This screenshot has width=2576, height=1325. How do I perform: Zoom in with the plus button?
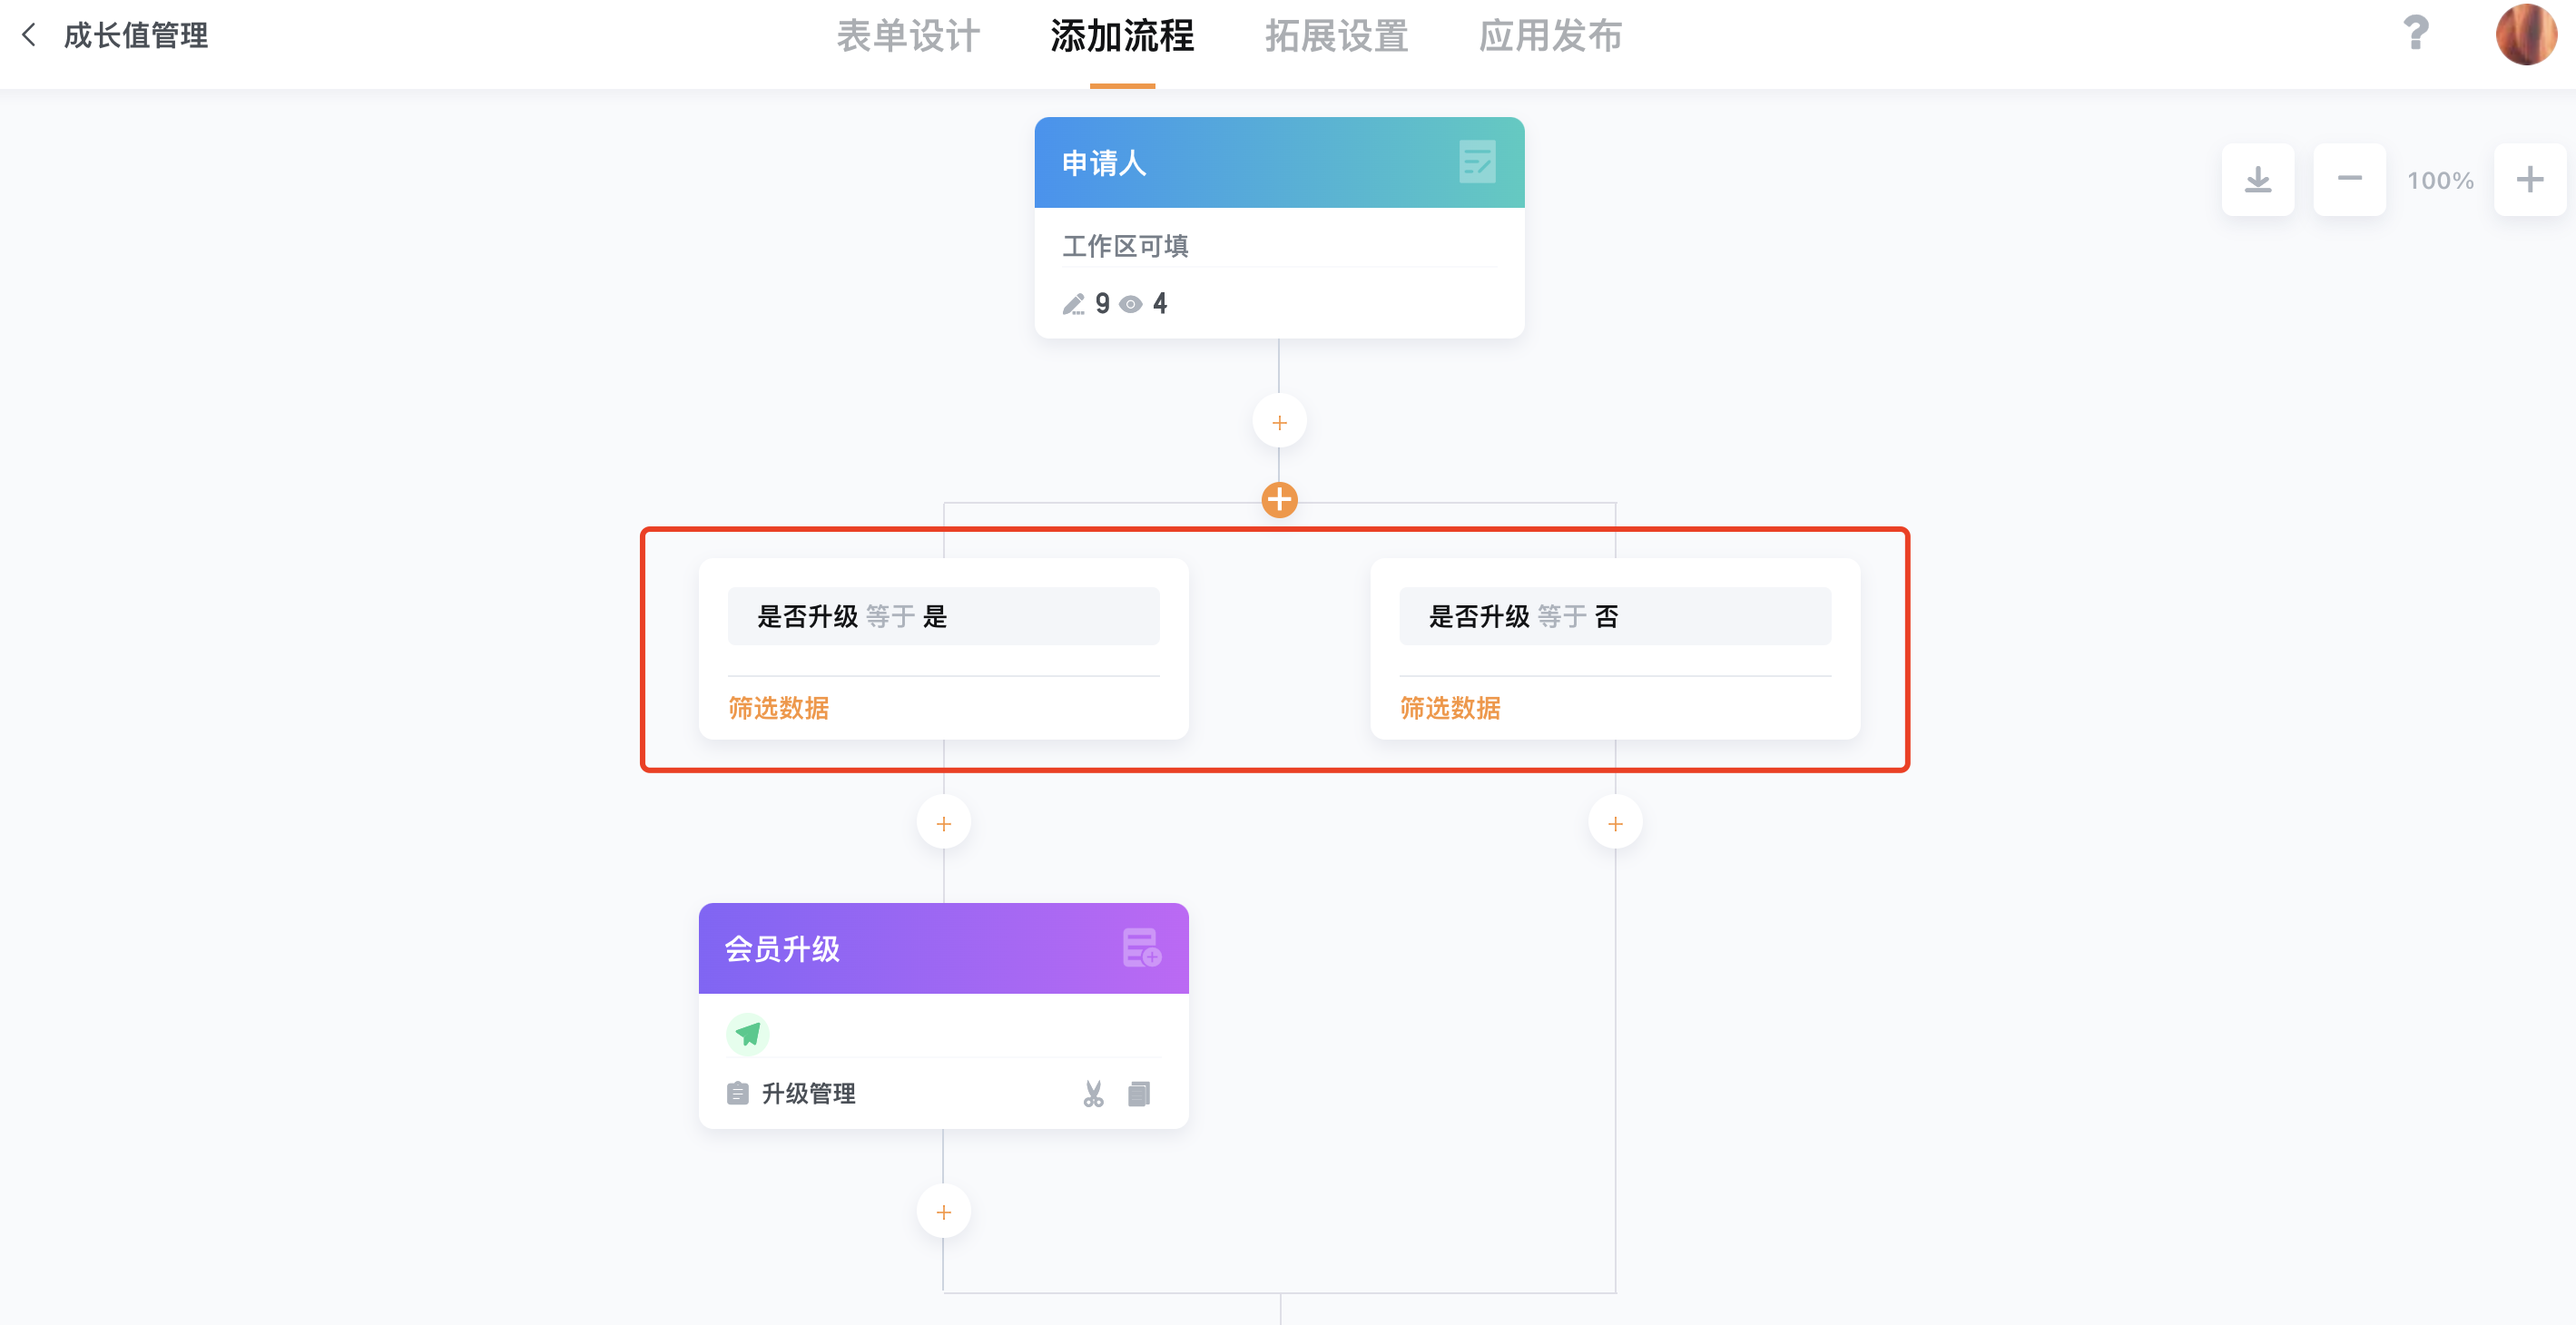[x=2529, y=180]
